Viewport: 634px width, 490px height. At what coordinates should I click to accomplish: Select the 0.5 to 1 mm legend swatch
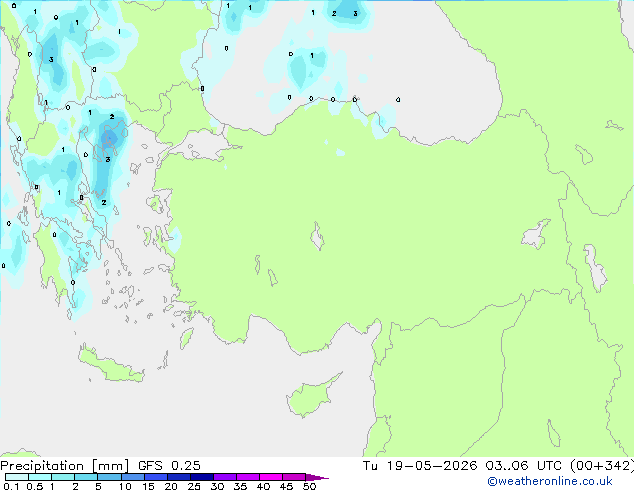[x=40, y=477]
